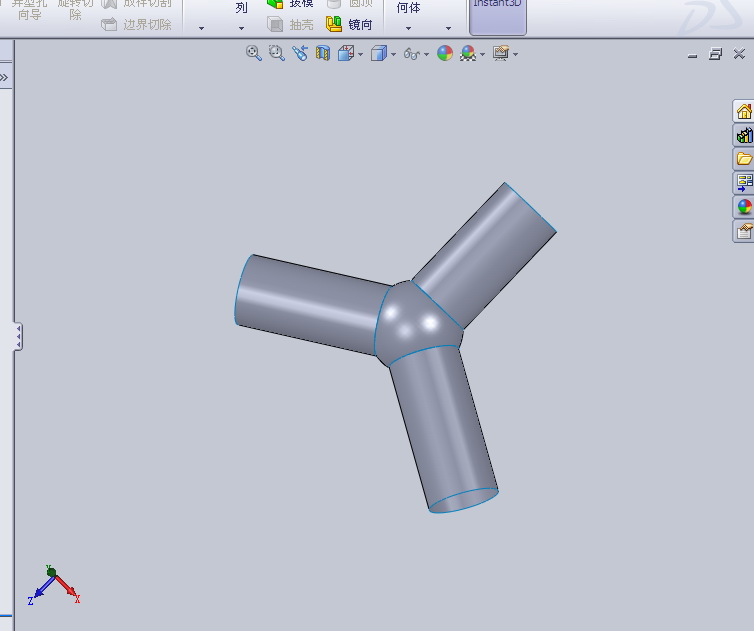754x631 pixels.
Task: Select the upper-right cylinder branch
Action: (483, 255)
